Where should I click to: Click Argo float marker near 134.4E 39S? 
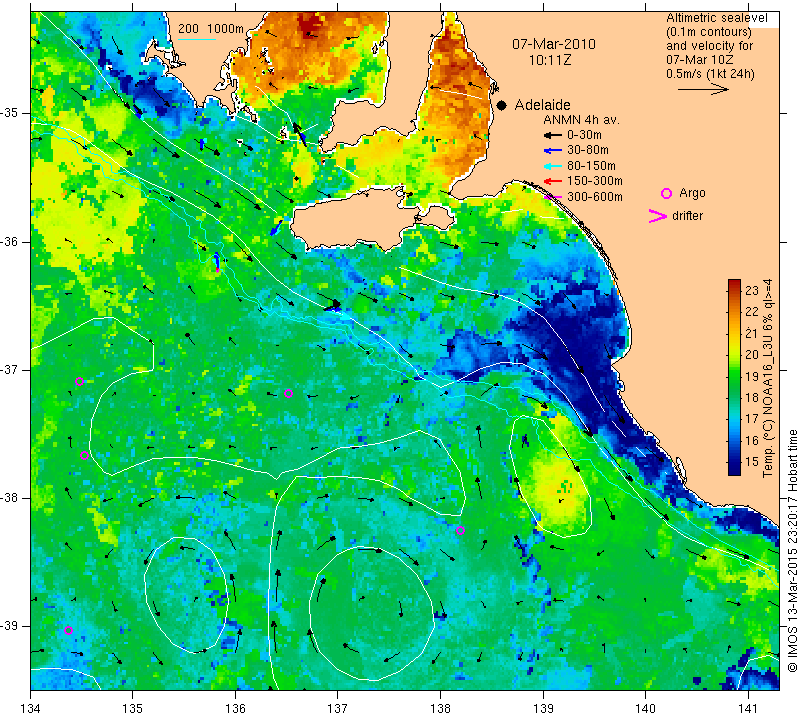(x=68, y=630)
